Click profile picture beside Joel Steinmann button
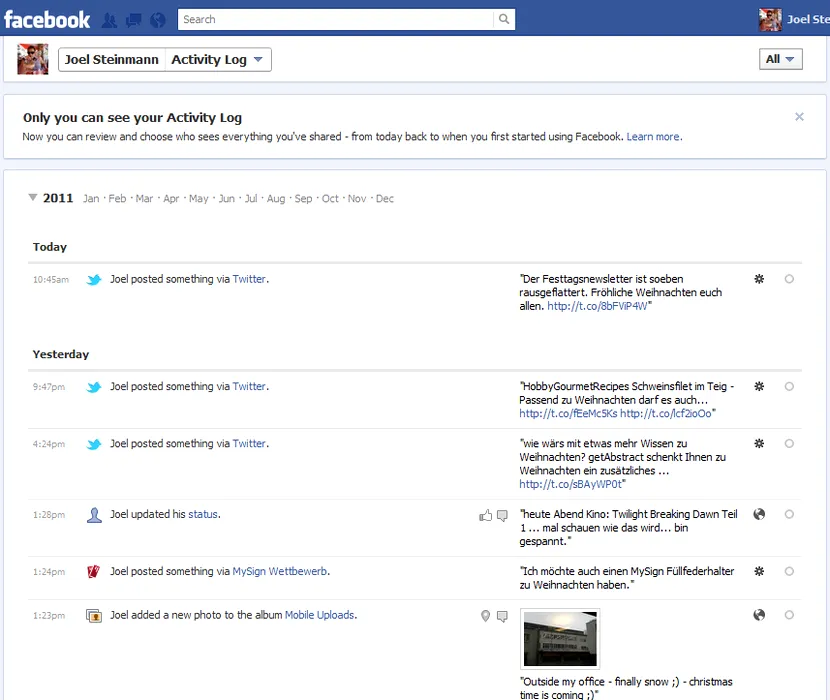This screenshot has height=700, width=830. pos(33,59)
